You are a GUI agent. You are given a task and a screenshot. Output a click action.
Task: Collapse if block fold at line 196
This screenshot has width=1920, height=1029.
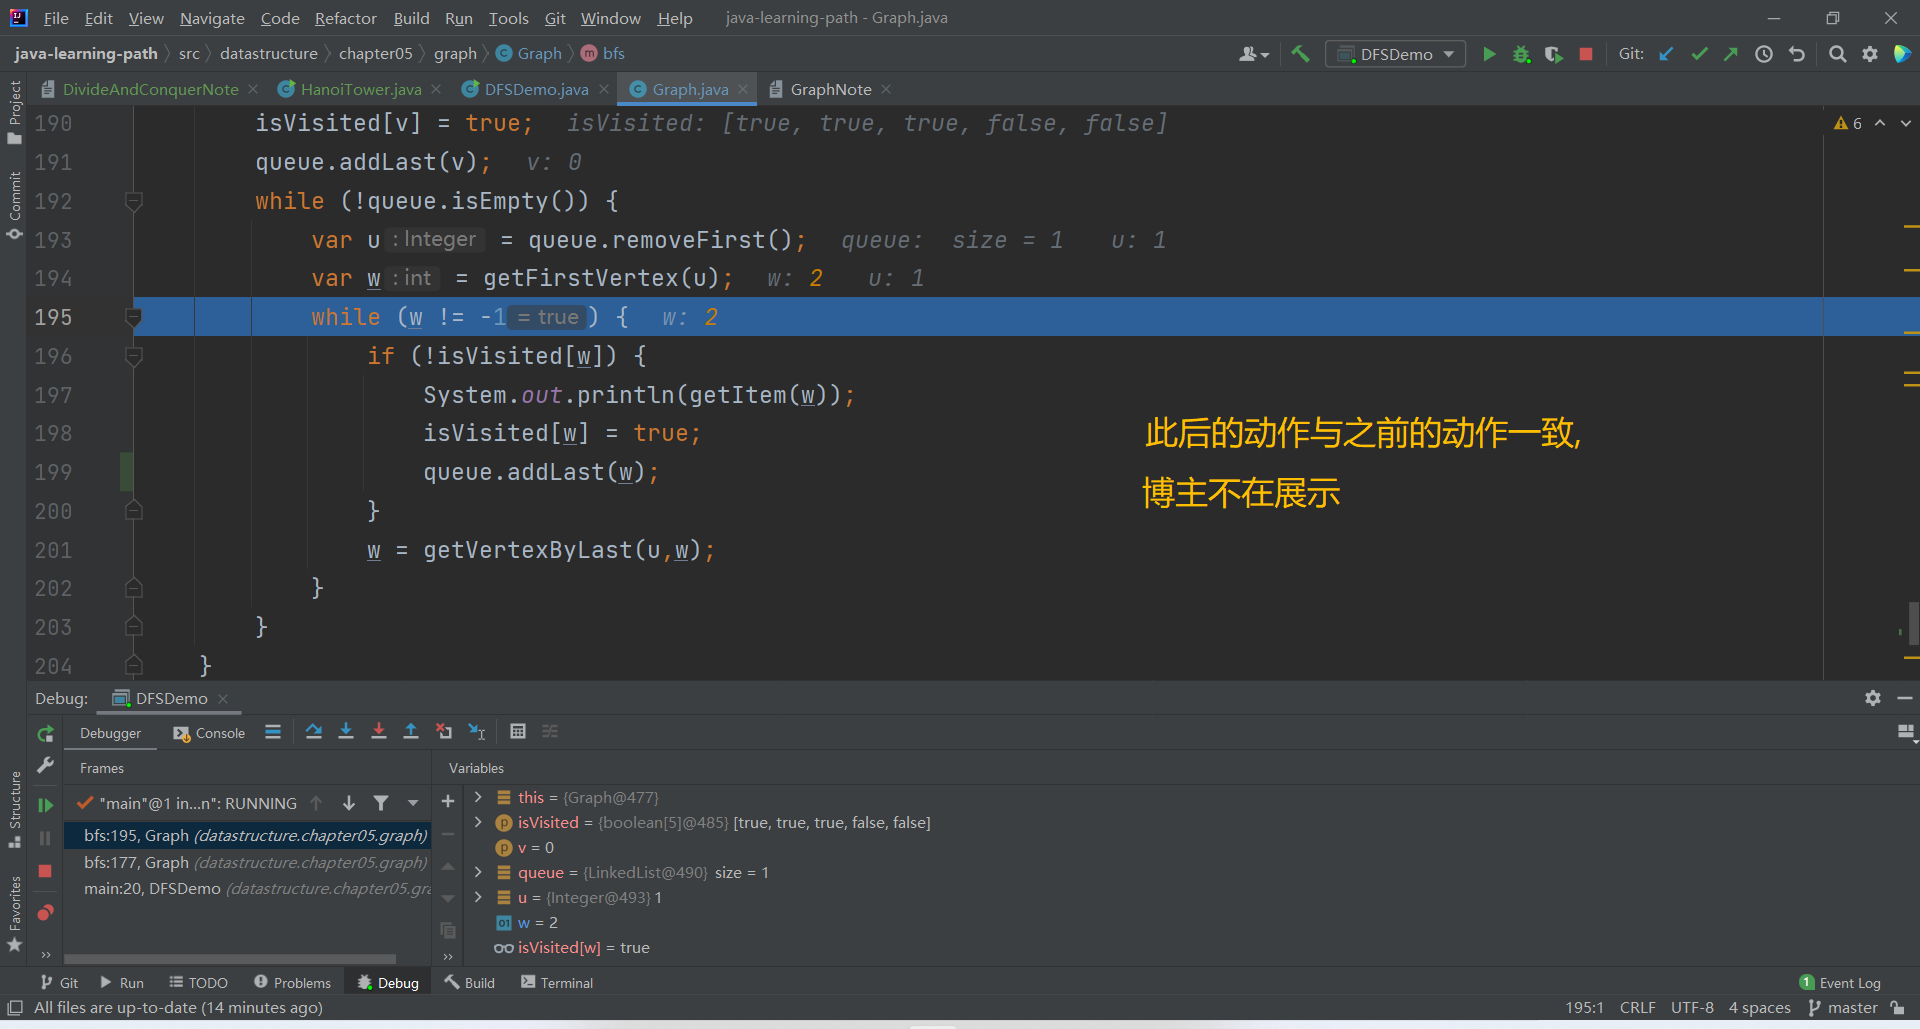pos(133,356)
